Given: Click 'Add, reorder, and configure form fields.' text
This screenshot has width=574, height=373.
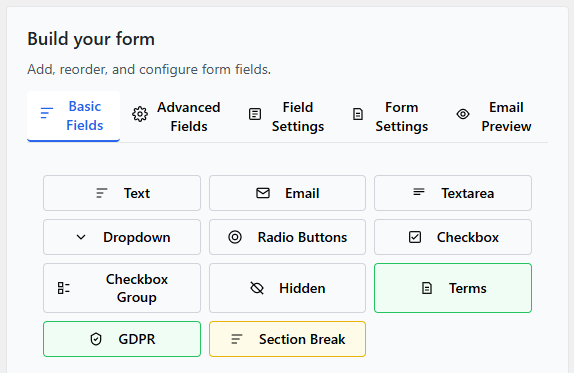Looking at the screenshot, I should pos(149,70).
